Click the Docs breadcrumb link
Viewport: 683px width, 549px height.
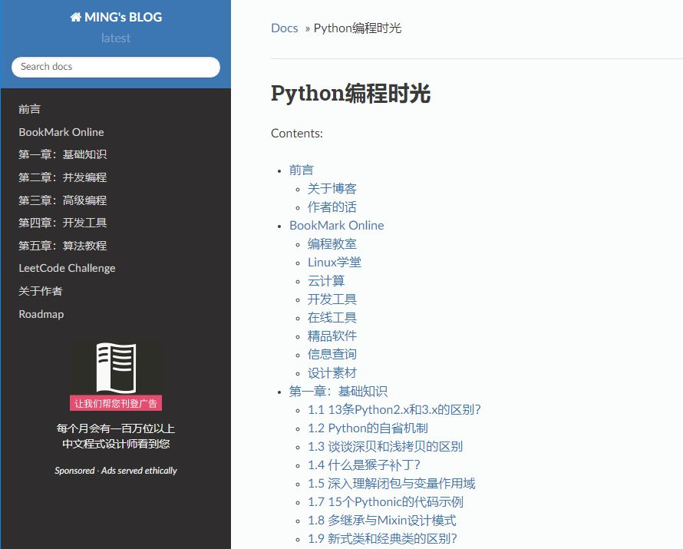284,28
